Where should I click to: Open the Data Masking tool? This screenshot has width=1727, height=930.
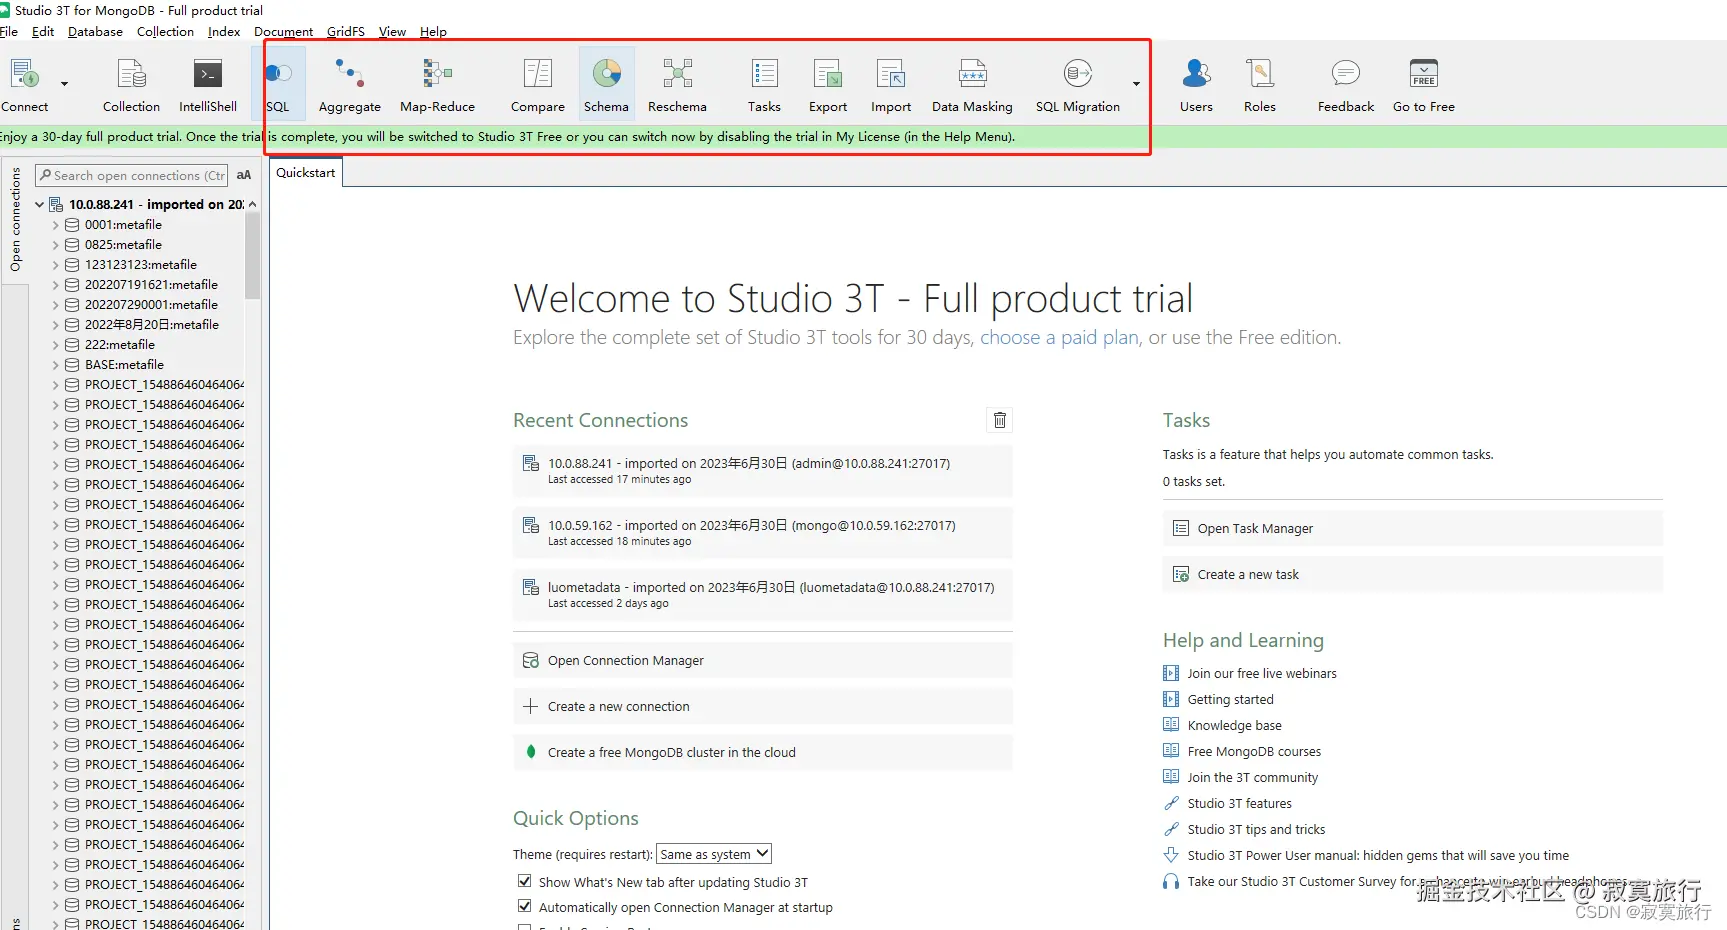tap(972, 84)
